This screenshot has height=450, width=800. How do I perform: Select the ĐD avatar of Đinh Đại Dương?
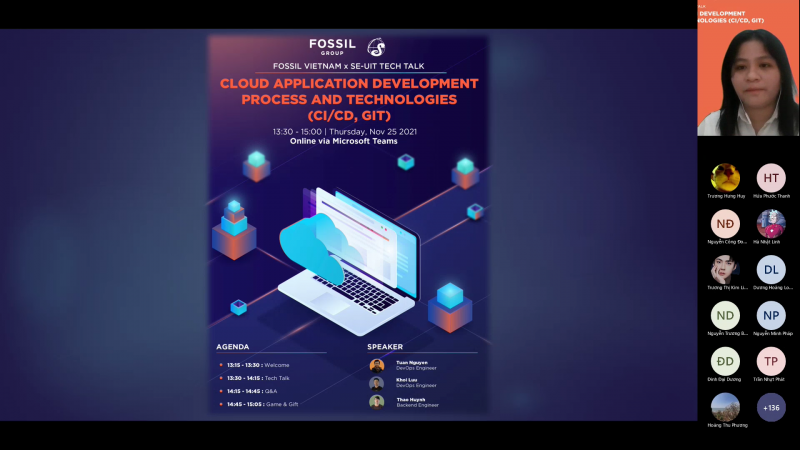[x=725, y=361]
